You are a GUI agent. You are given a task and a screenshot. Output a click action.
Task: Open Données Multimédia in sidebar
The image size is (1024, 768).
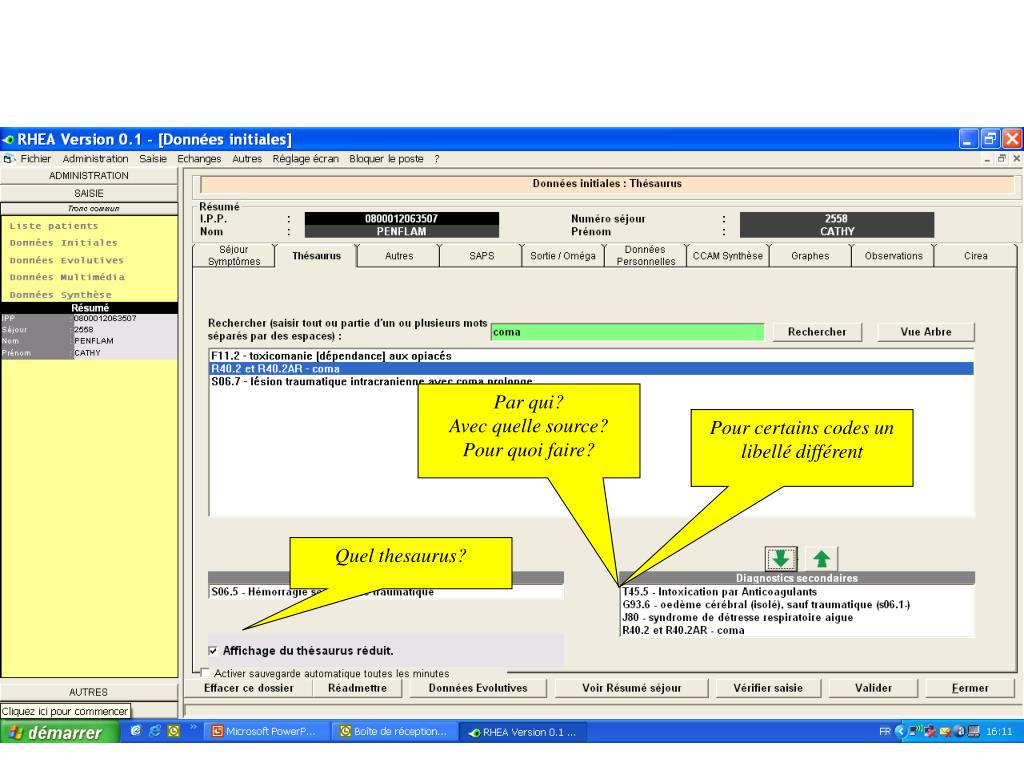coord(67,277)
